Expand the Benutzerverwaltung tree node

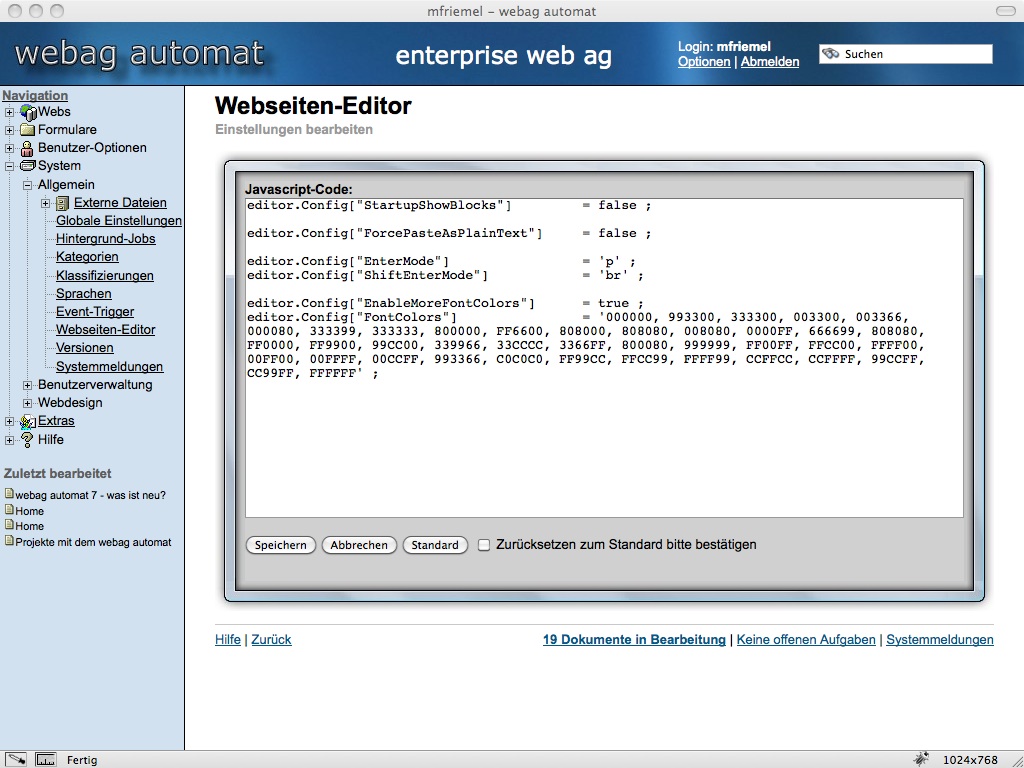click(28, 385)
